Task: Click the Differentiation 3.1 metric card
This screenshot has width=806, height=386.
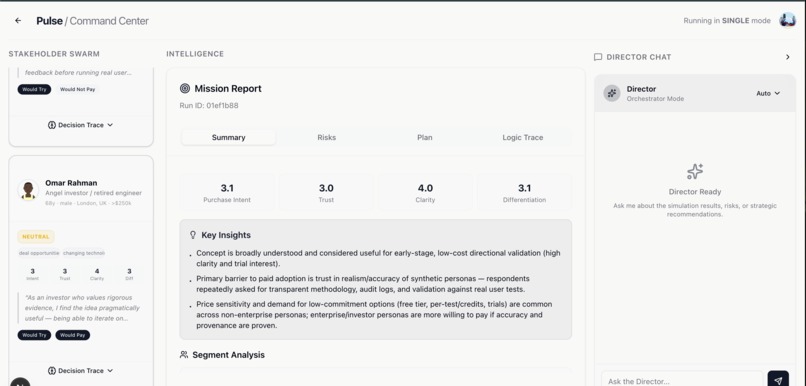Action: [x=524, y=193]
